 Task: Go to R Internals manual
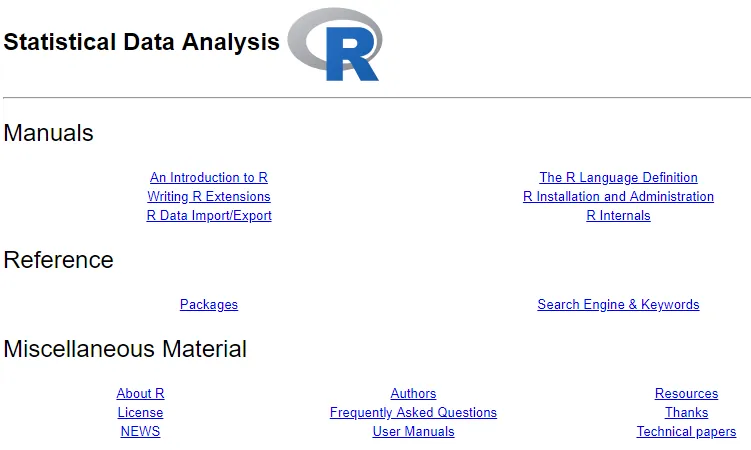pyautogui.click(x=618, y=216)
